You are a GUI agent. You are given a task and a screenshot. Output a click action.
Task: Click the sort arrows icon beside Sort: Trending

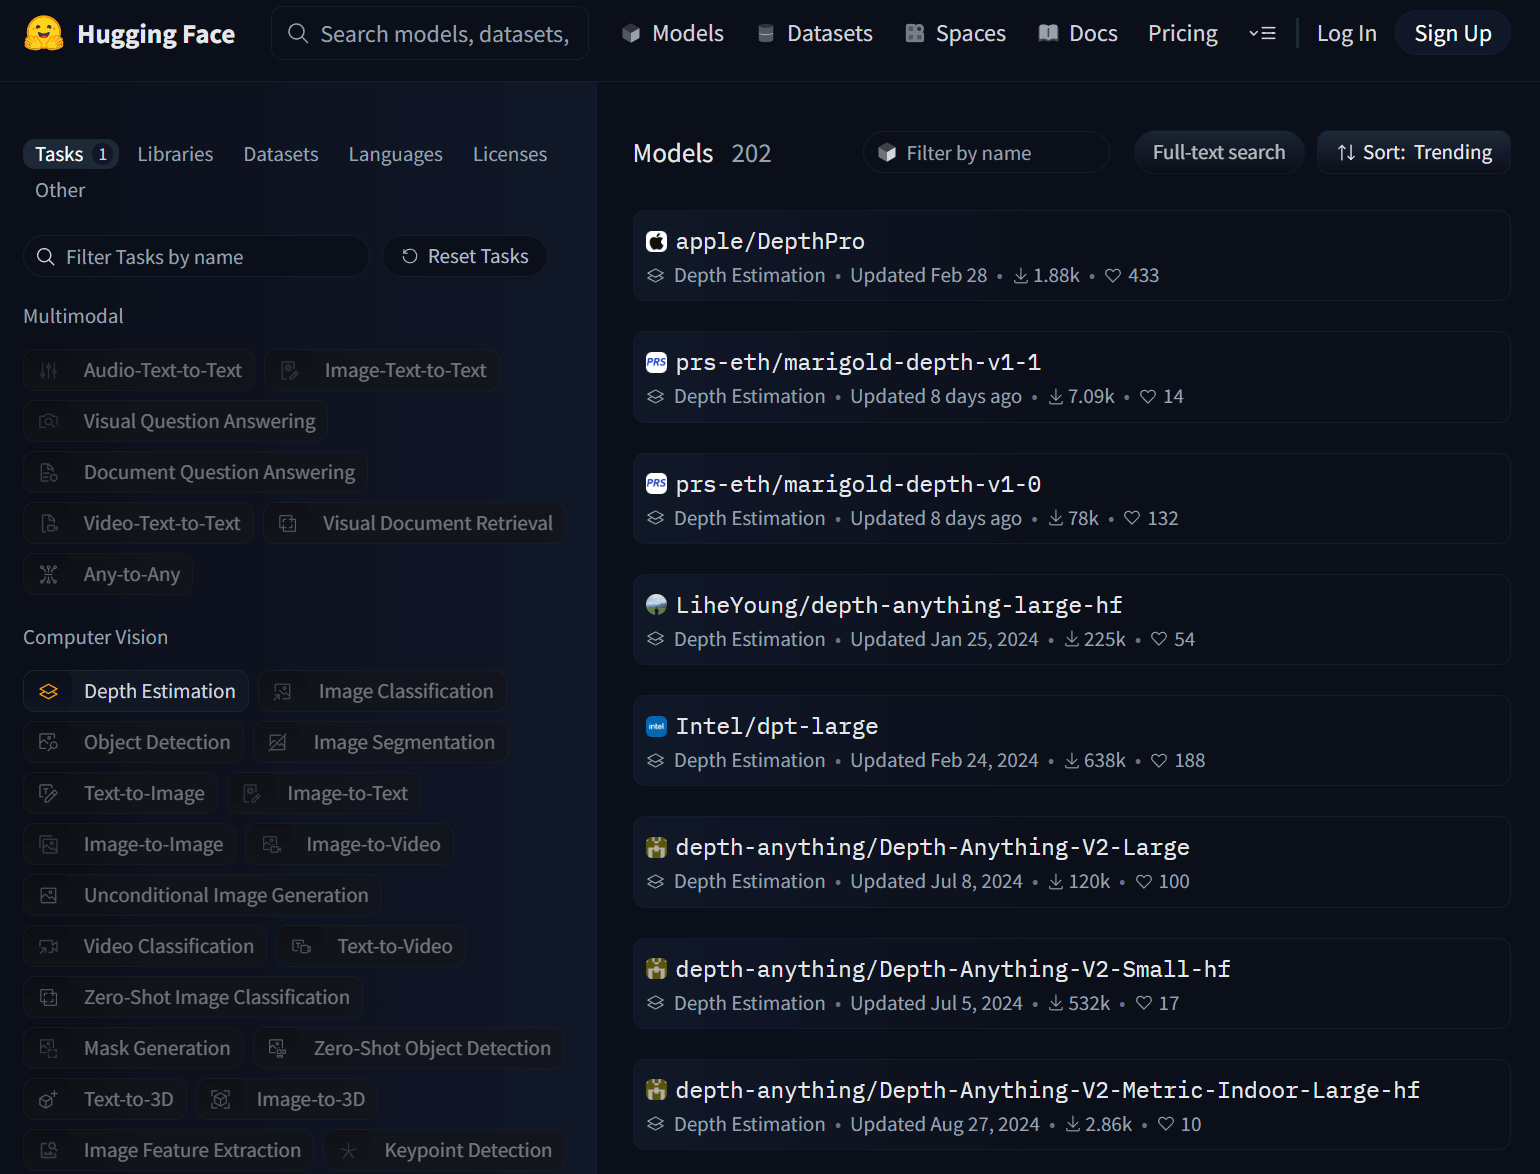click(1346, 153)
